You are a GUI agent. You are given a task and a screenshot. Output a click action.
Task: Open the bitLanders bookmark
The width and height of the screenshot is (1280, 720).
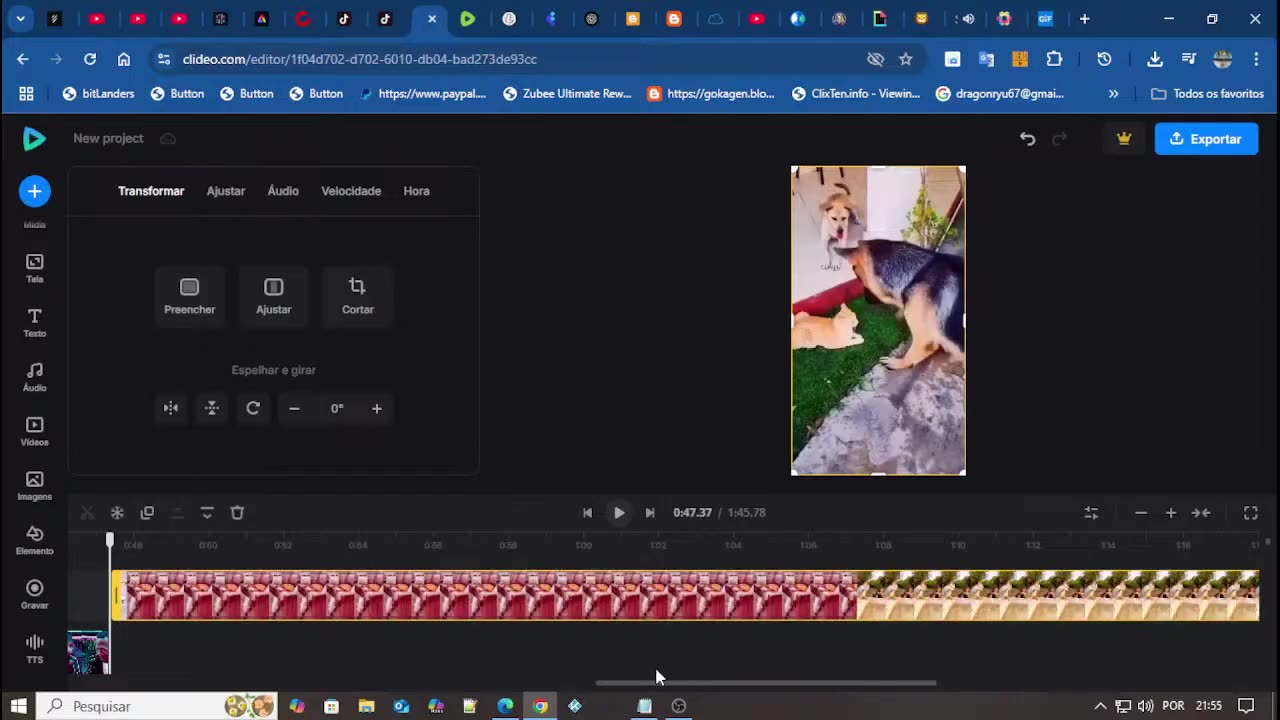[x=98, y=94]
